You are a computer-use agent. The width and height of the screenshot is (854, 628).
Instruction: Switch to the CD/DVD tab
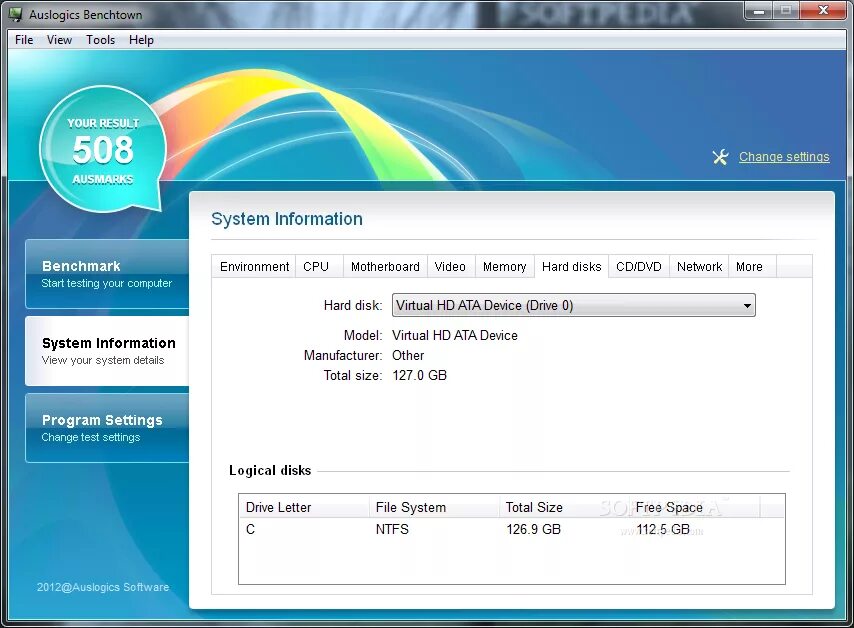(639, 266)
